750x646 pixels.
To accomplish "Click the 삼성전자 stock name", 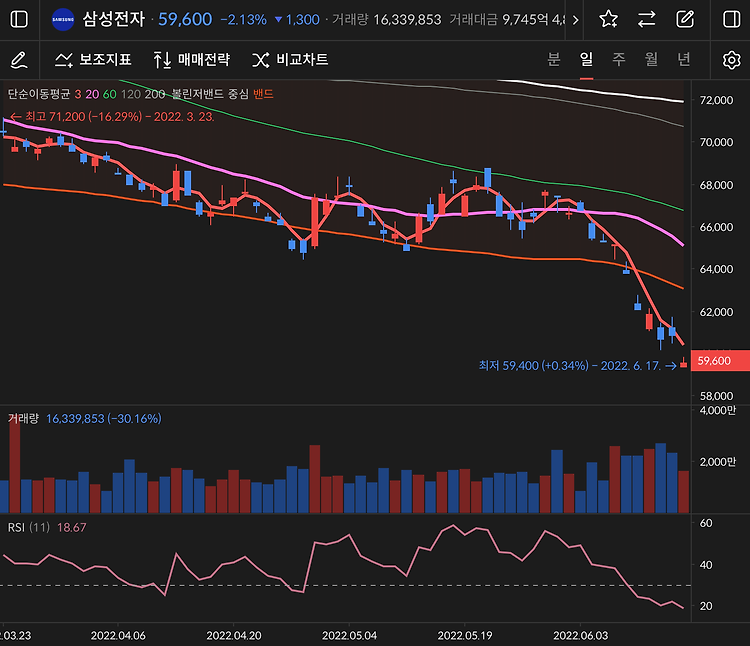I will pos(114,20).
